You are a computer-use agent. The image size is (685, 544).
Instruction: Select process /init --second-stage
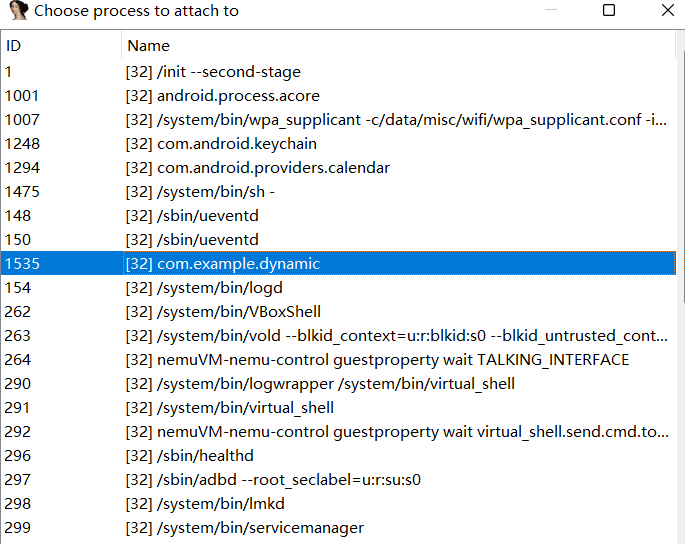338,72
